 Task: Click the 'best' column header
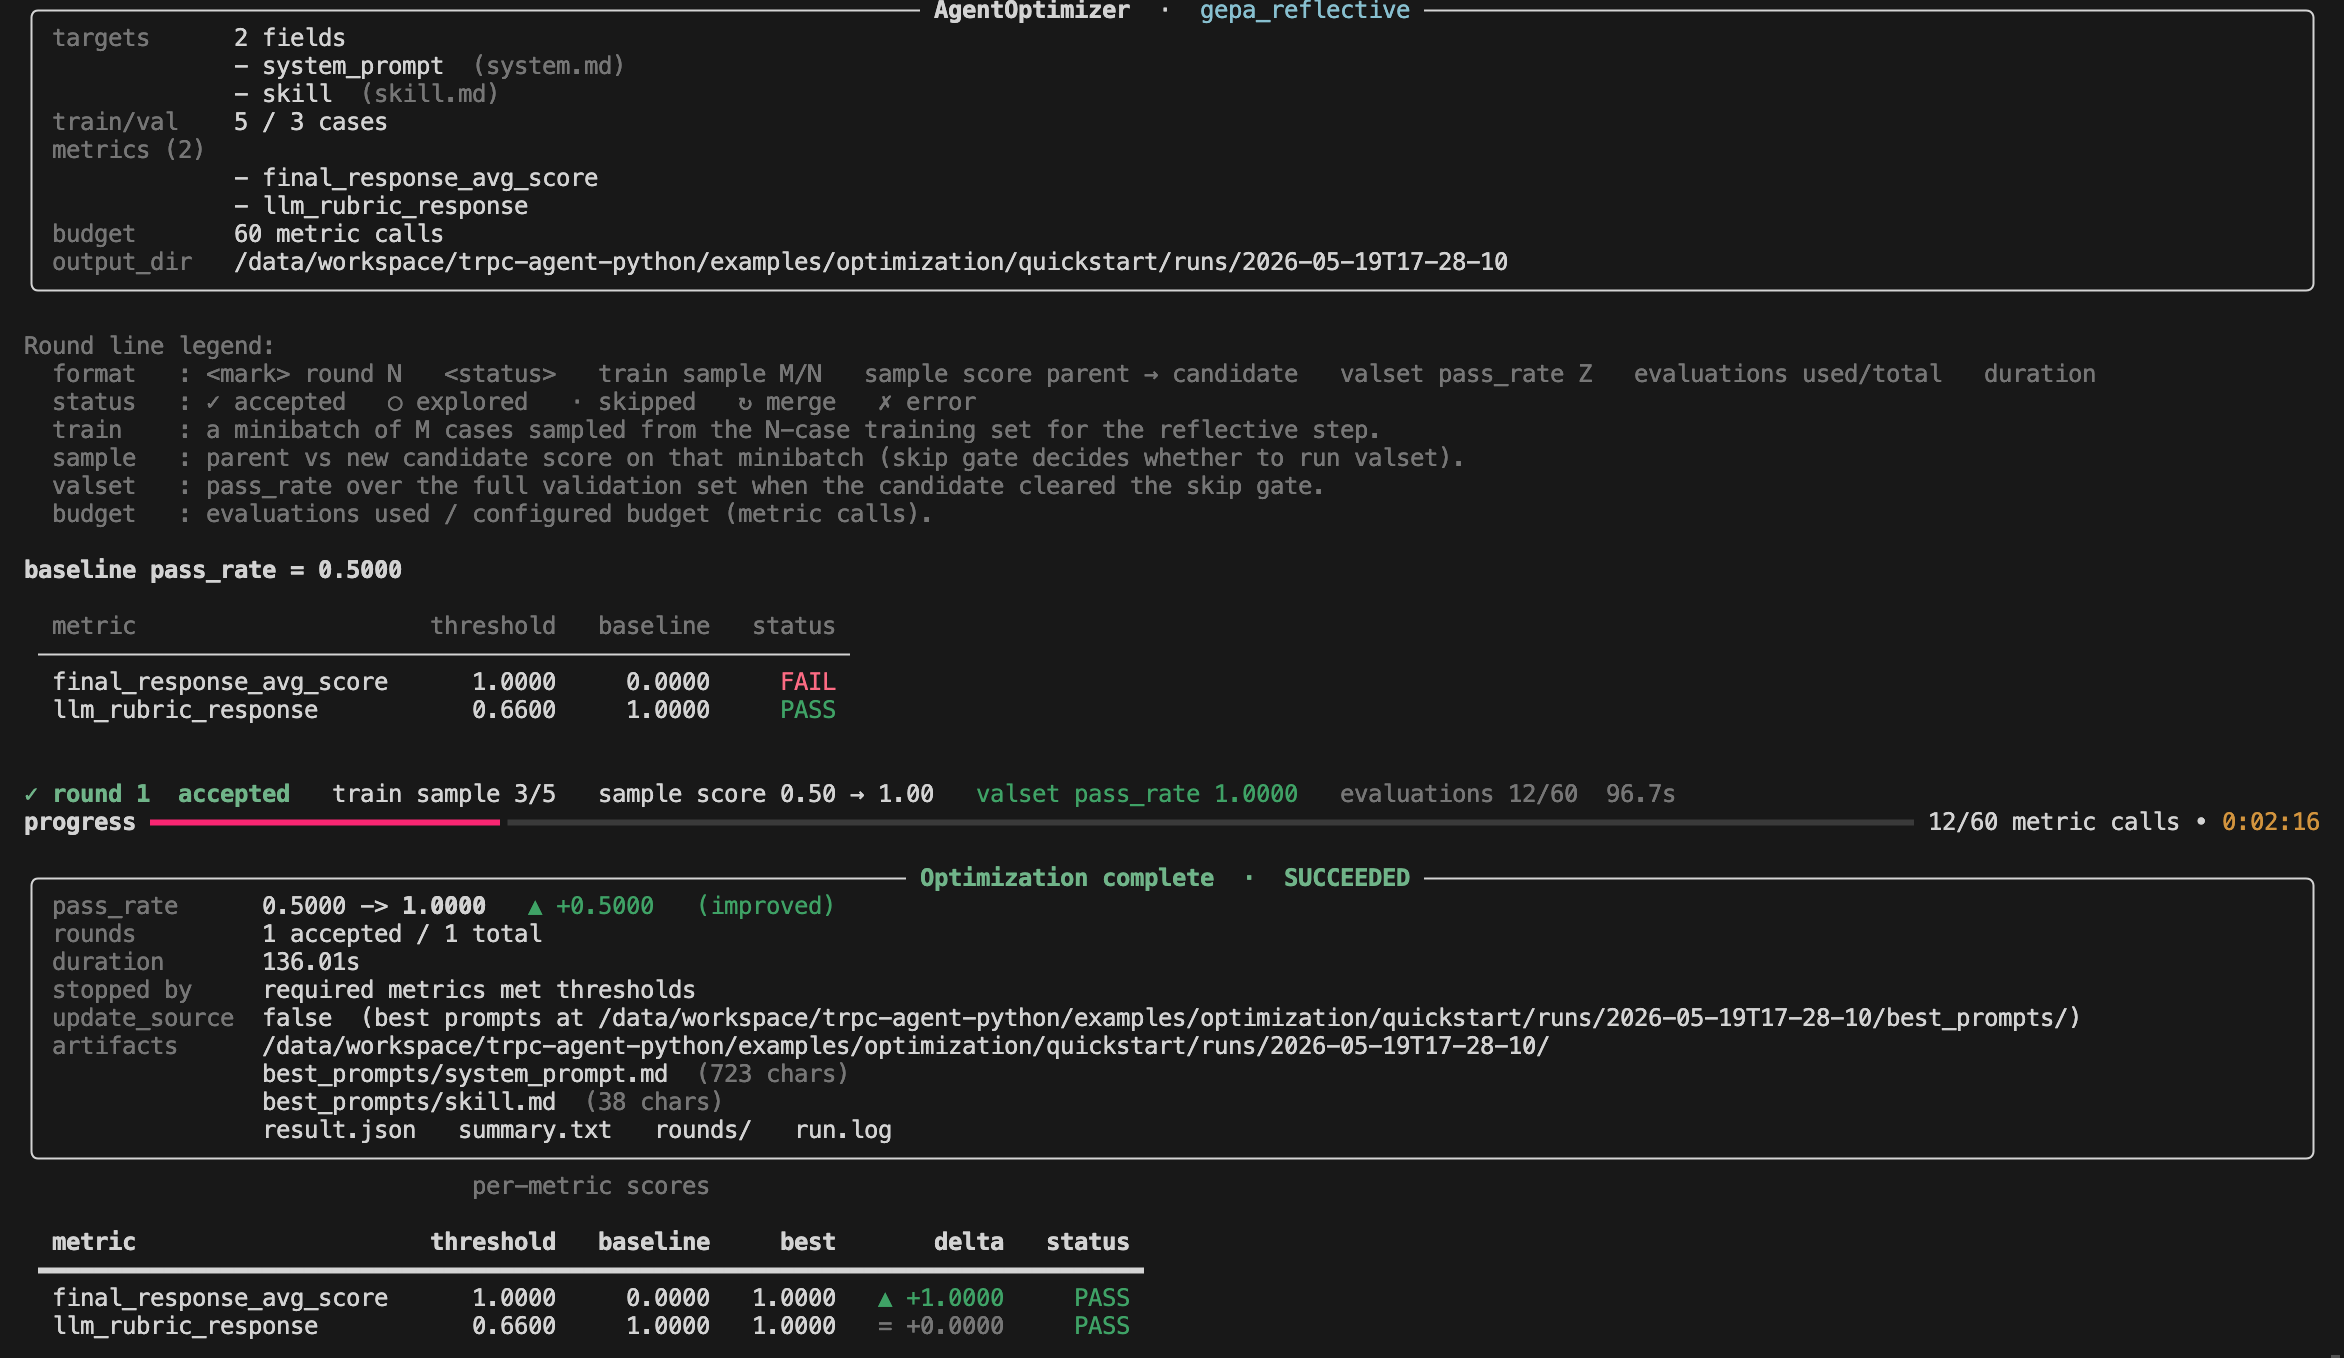click(x=808, y=1242)
